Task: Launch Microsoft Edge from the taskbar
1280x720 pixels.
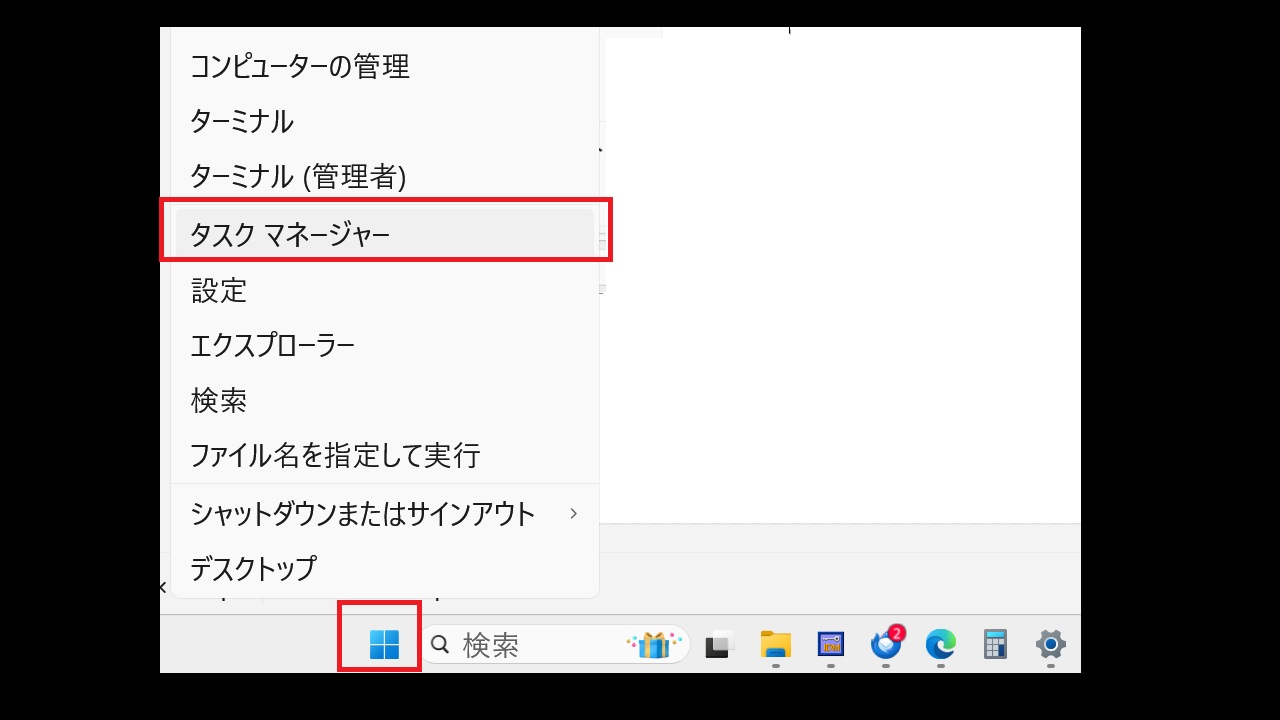Action: [940, 644]
